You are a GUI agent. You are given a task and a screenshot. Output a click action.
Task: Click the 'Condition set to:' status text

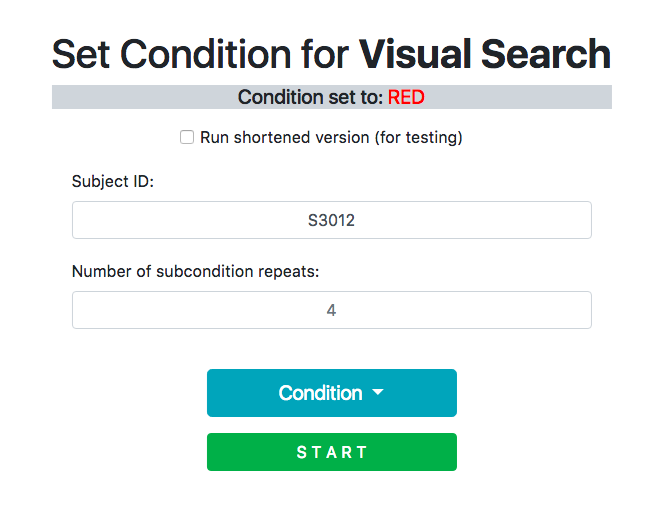(310, 97)
